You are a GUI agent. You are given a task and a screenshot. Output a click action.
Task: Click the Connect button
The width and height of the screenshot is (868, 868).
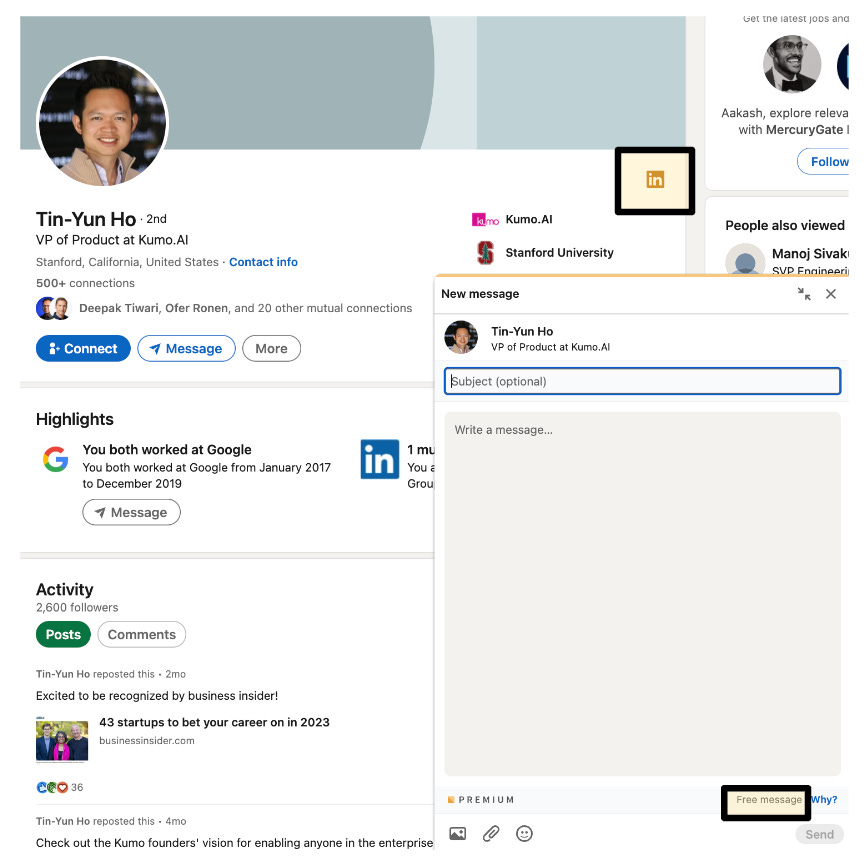83,349
